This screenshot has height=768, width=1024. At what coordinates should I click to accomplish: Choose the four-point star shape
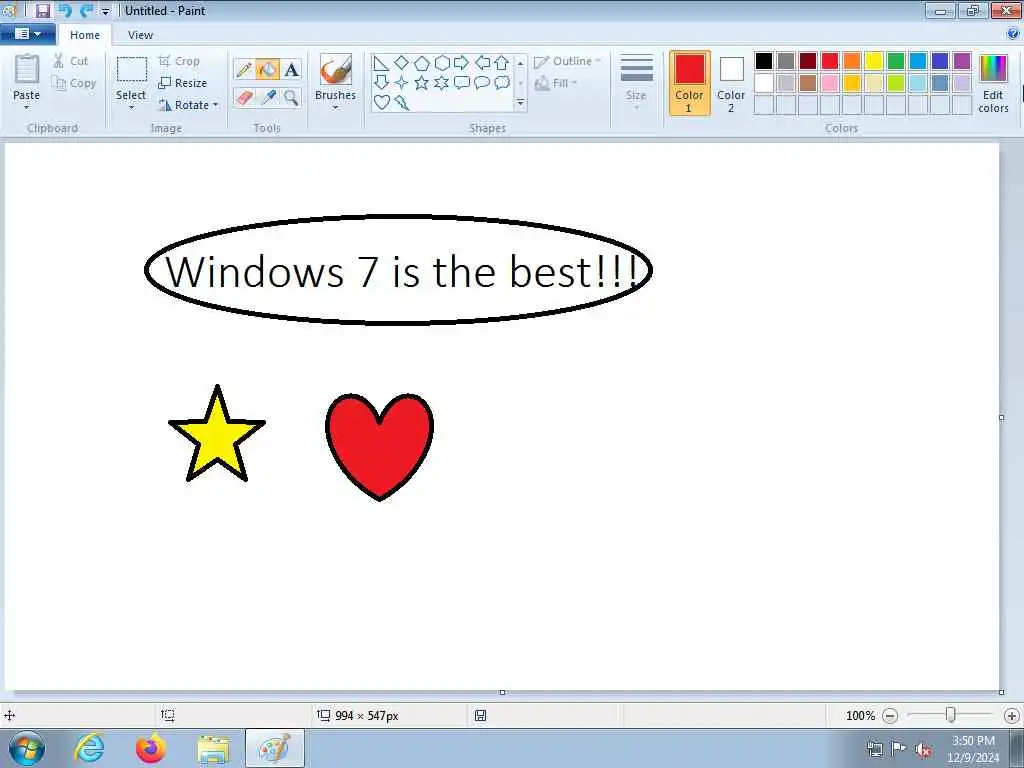[402, 83]
